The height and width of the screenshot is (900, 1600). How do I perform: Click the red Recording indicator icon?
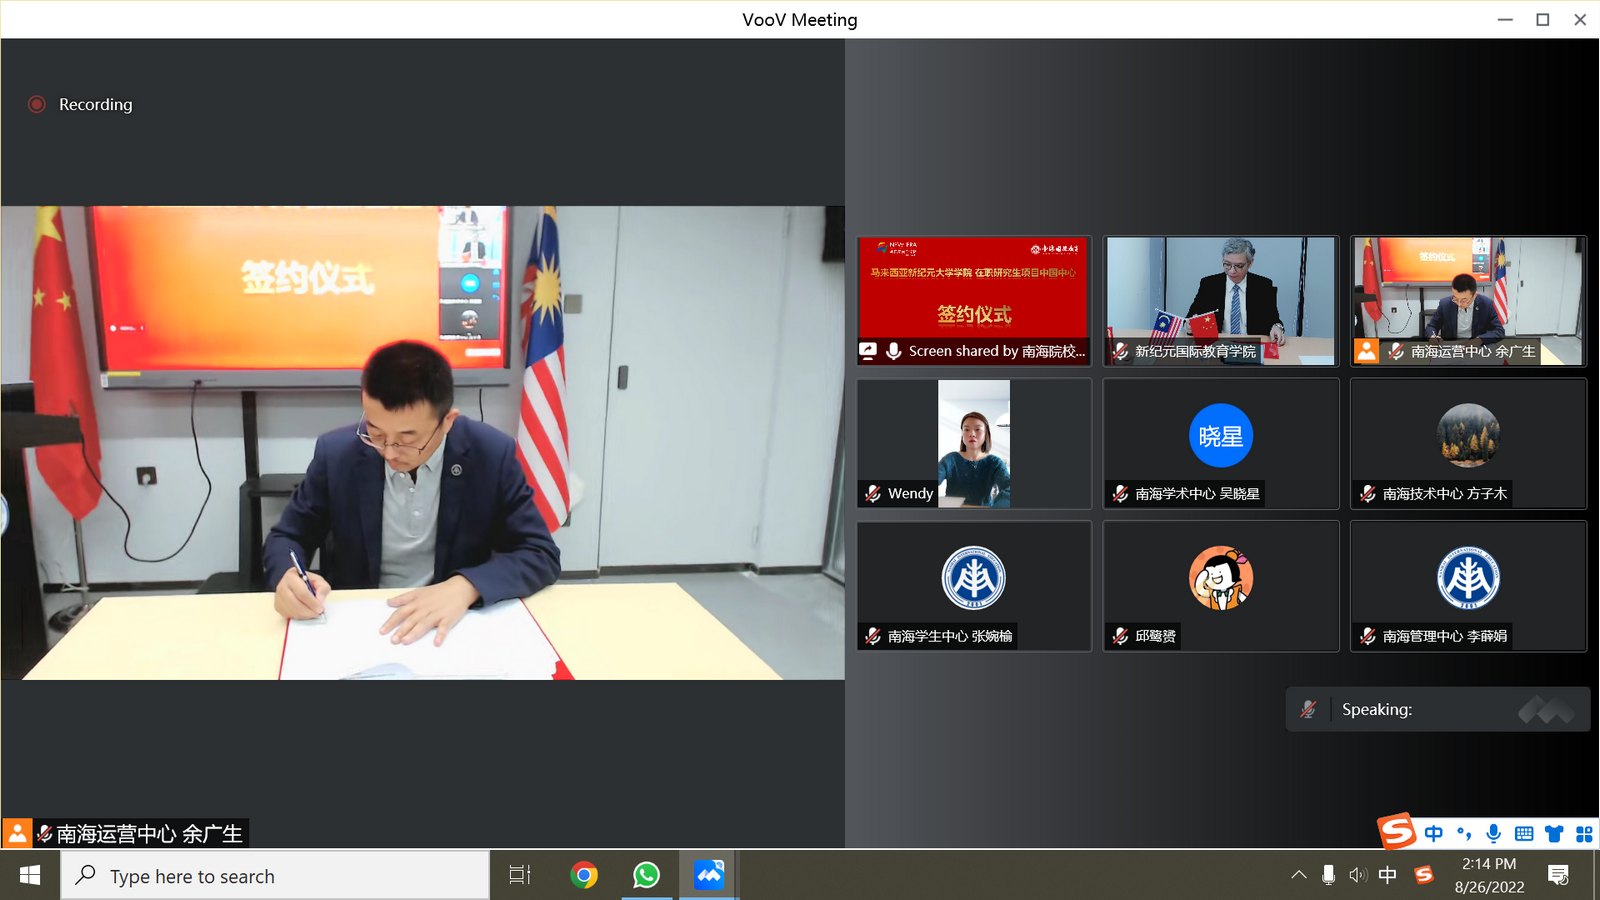coord(37,104)
